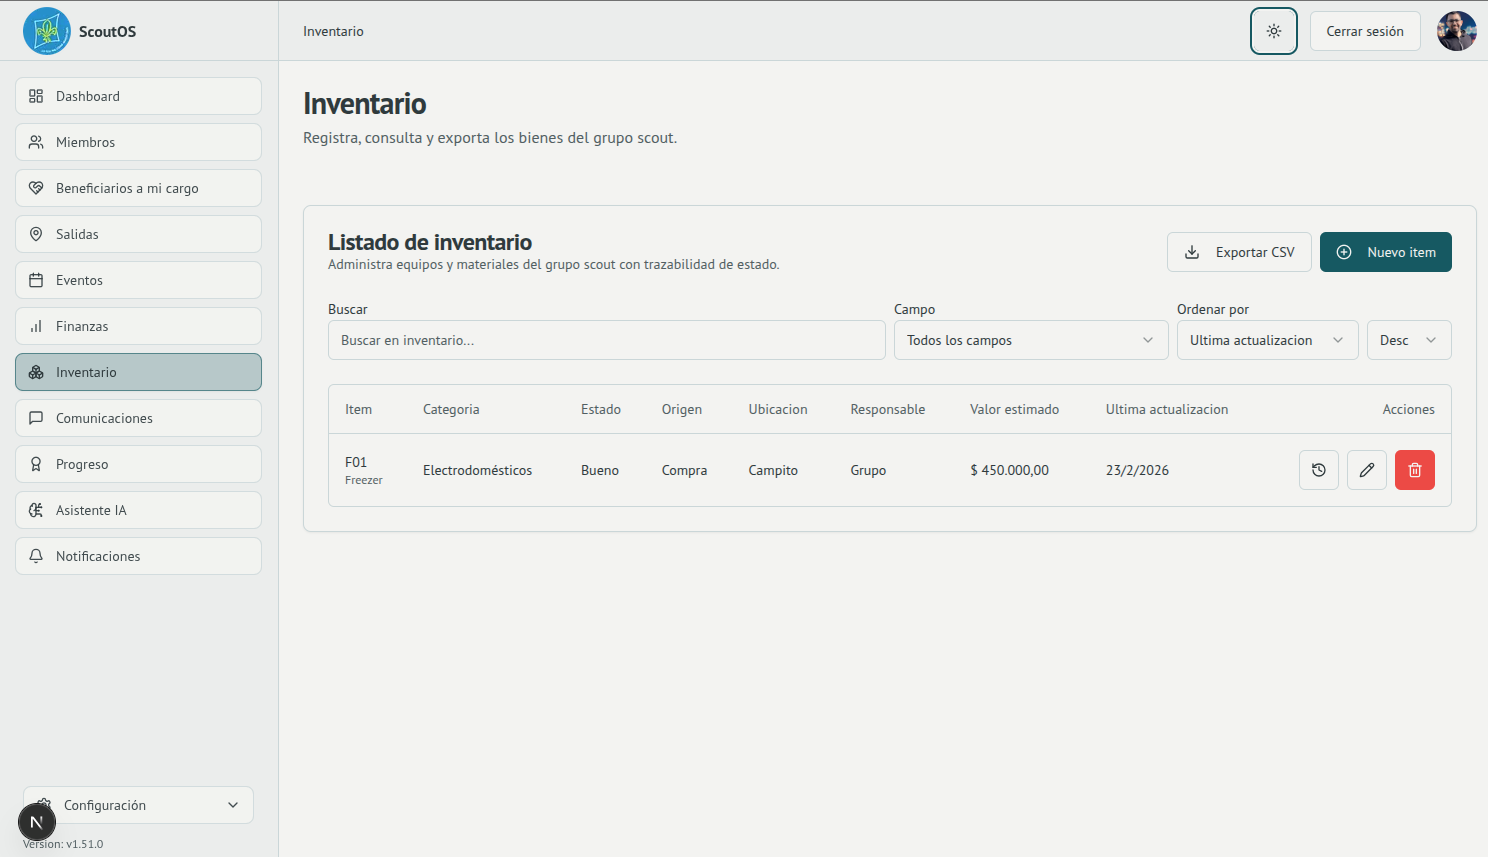Screen dimensions: 1488x857
Task: Open the Ultima actualizacion sort dropdown
Action: (1266, 340)
